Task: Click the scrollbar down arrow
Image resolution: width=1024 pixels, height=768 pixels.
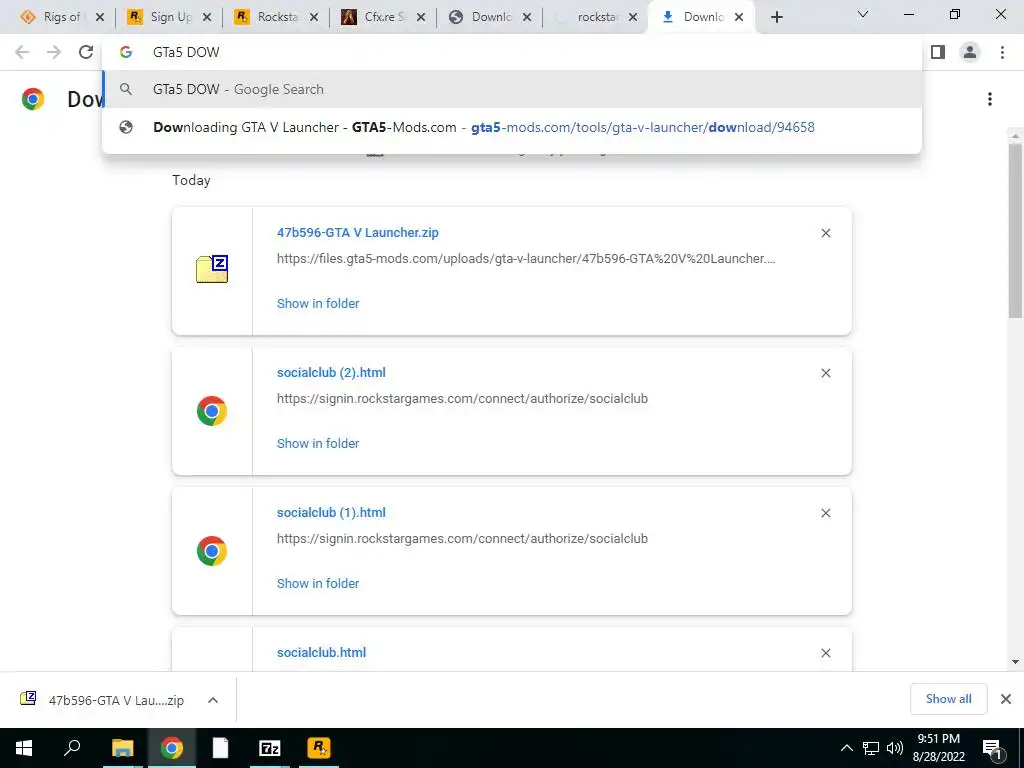Action: pyautogui.click(x=1015, y=662)
